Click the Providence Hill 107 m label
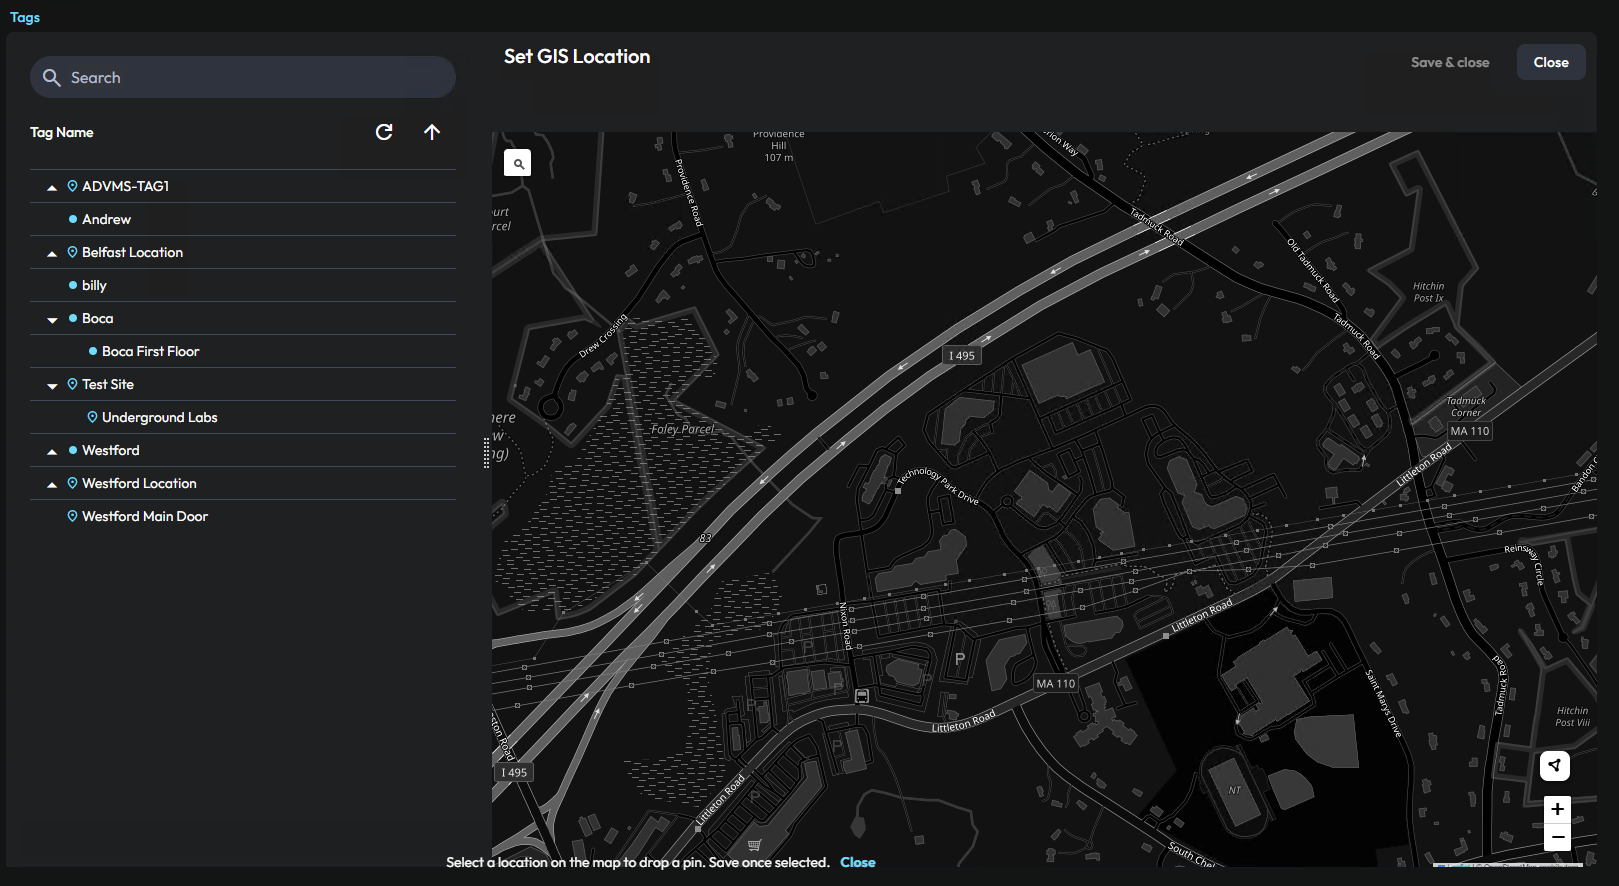Viewport: 1619px width, 886px height. coord(779,146)
